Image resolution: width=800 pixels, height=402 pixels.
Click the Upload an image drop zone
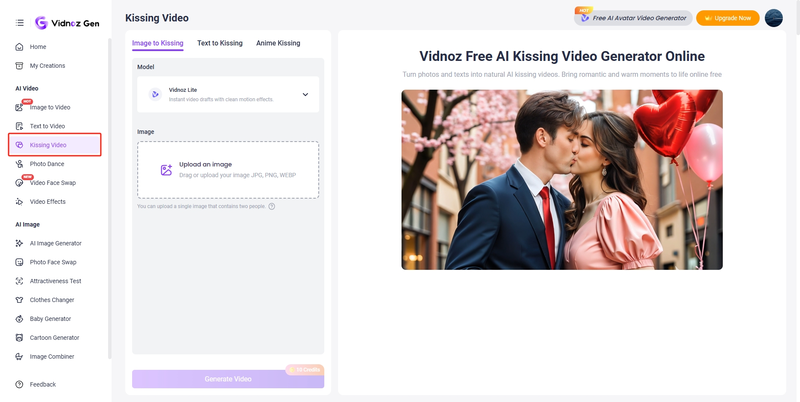click(228, 170)
